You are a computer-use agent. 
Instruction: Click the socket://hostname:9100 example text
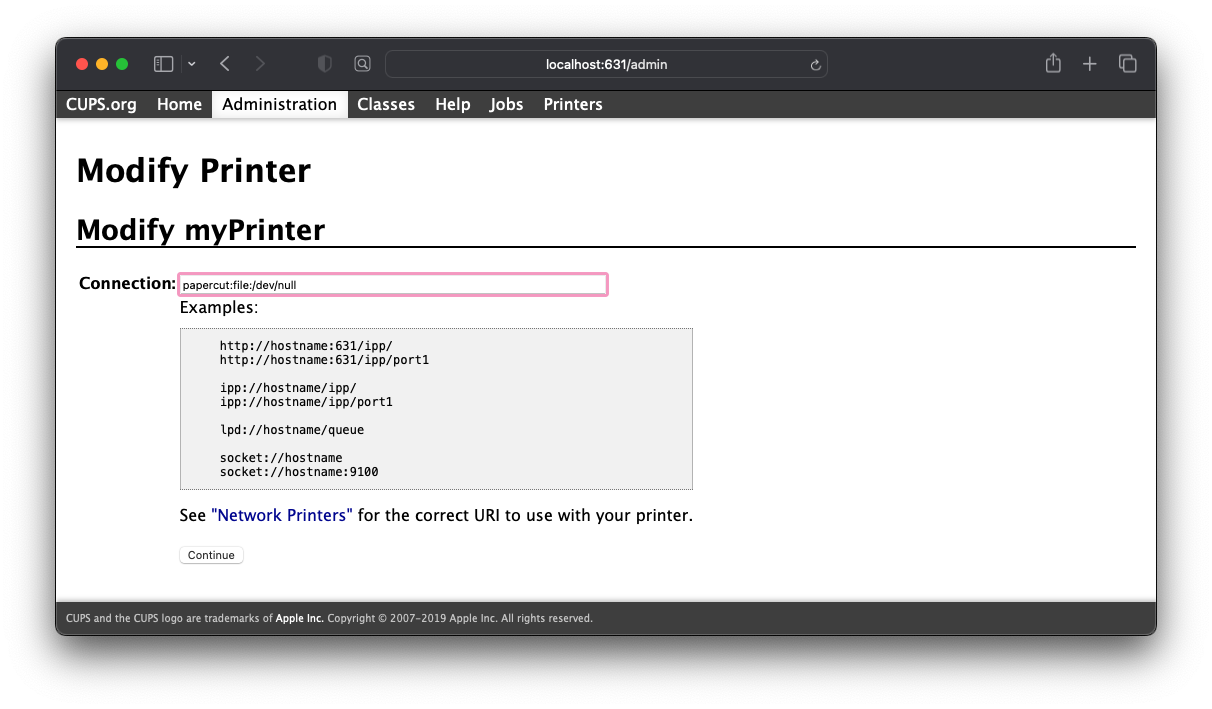point(299,472)
